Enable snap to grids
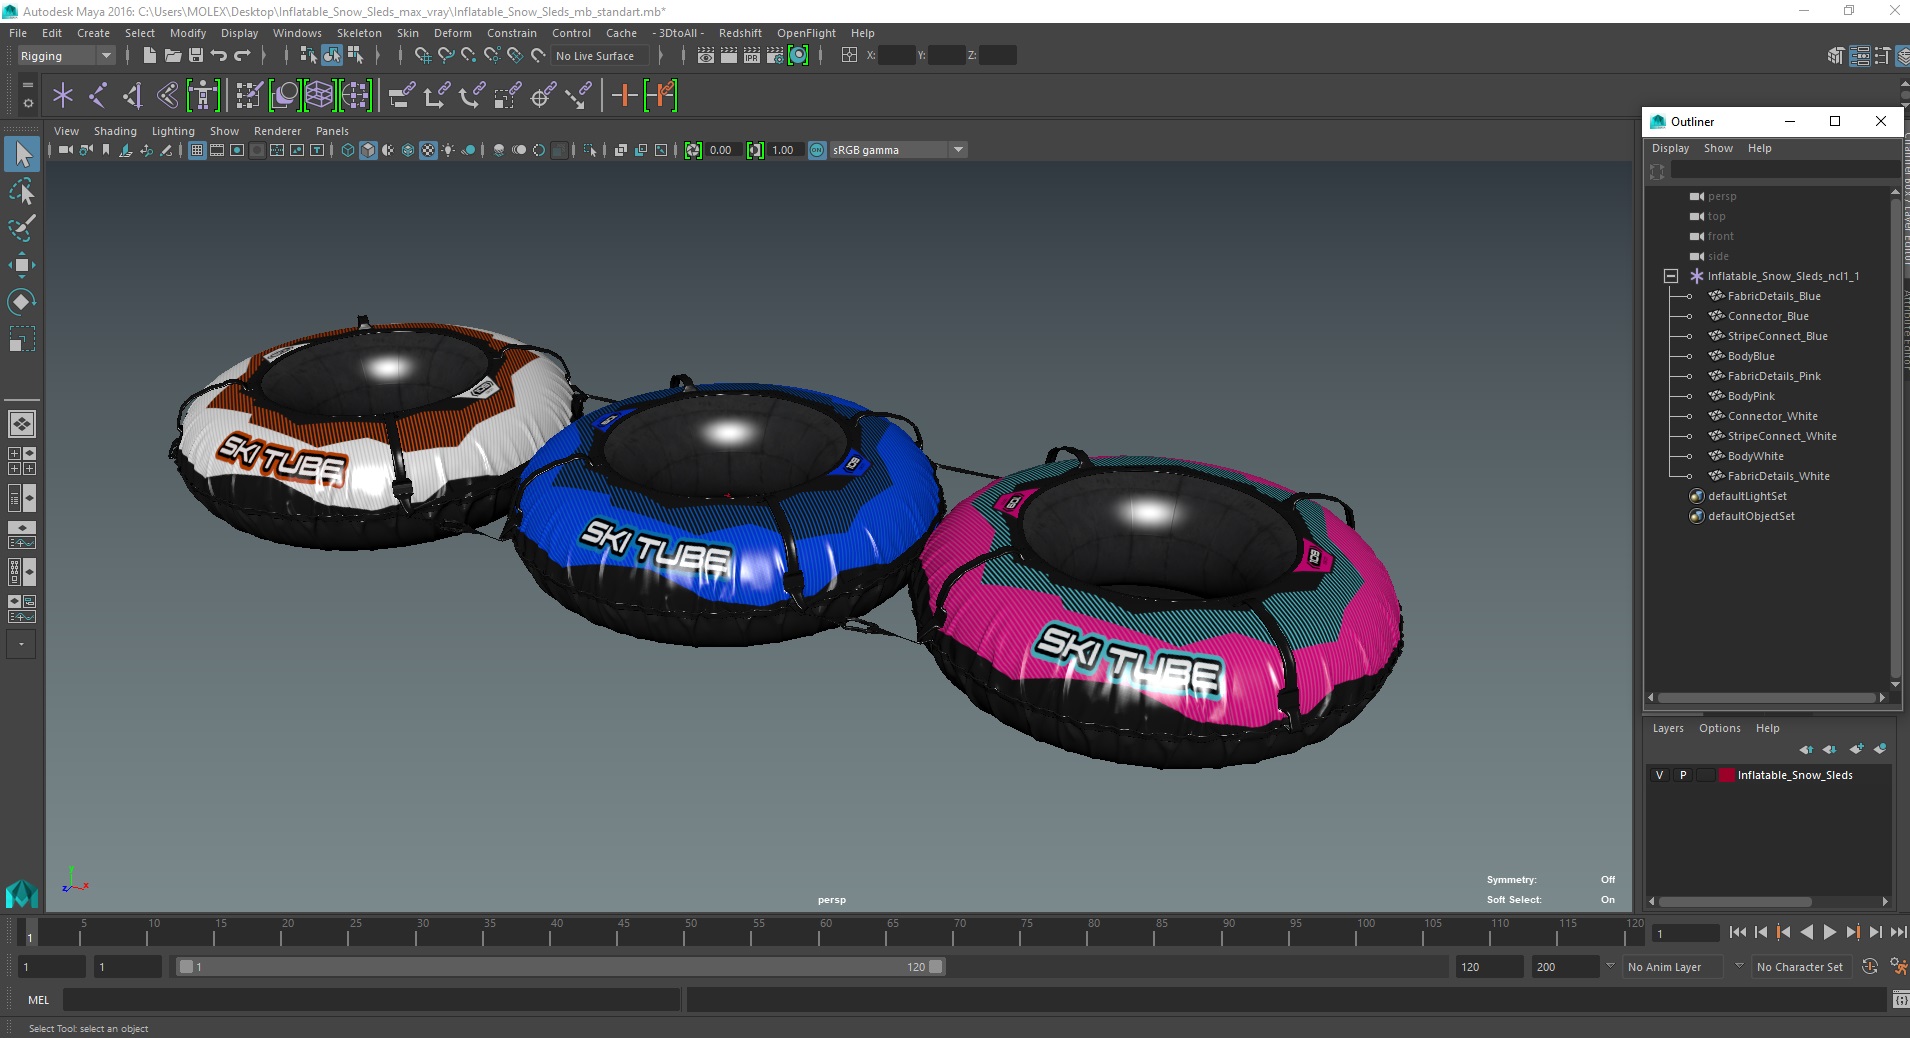 [422, 56]
